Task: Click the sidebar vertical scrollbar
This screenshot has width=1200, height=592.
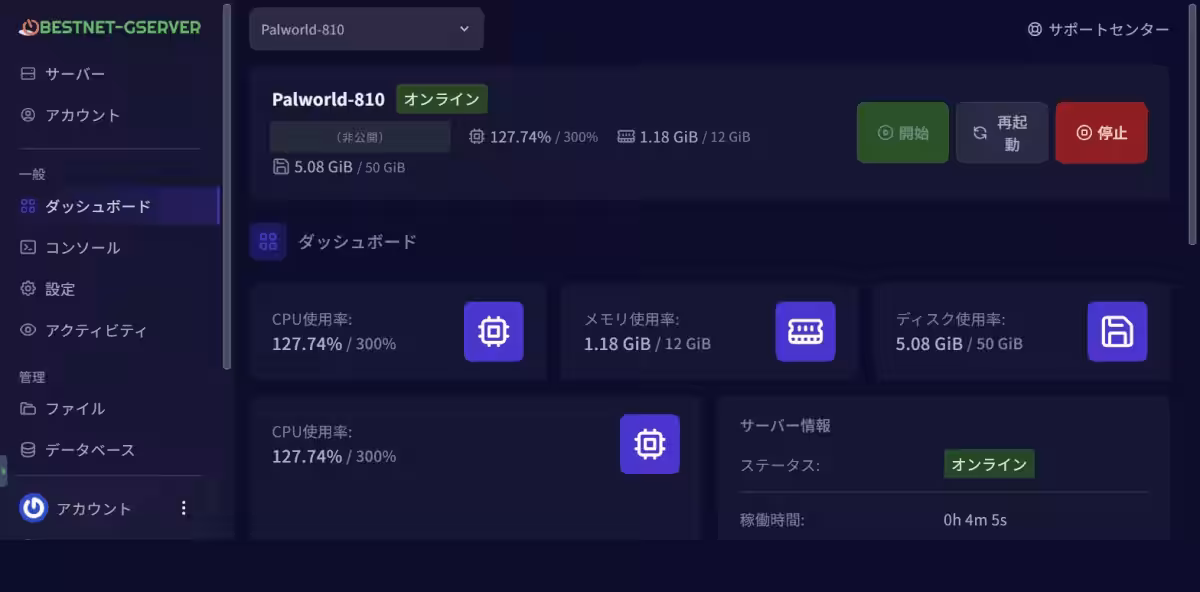Action: (227, 186)
